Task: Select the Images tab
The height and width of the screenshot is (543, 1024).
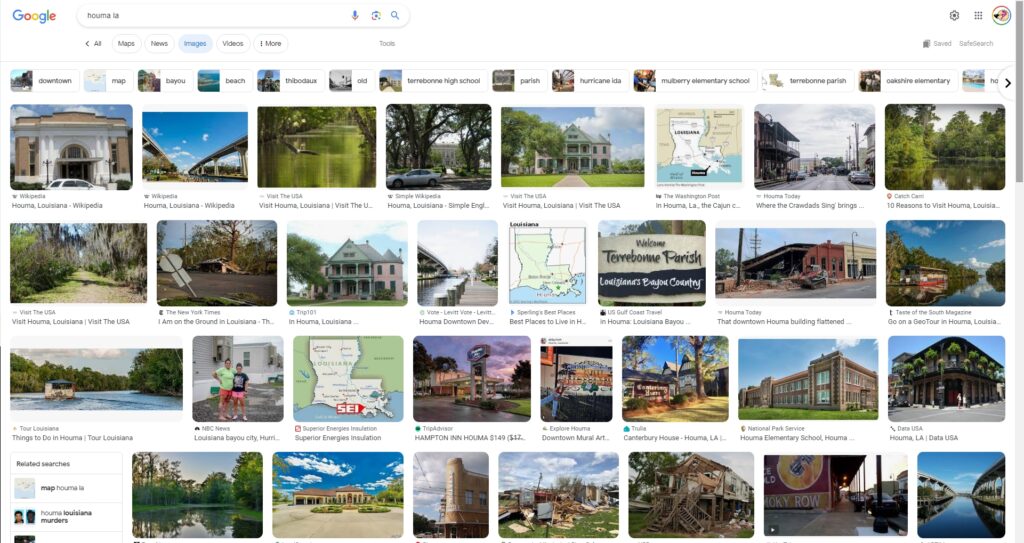Action: coord(195,44)
